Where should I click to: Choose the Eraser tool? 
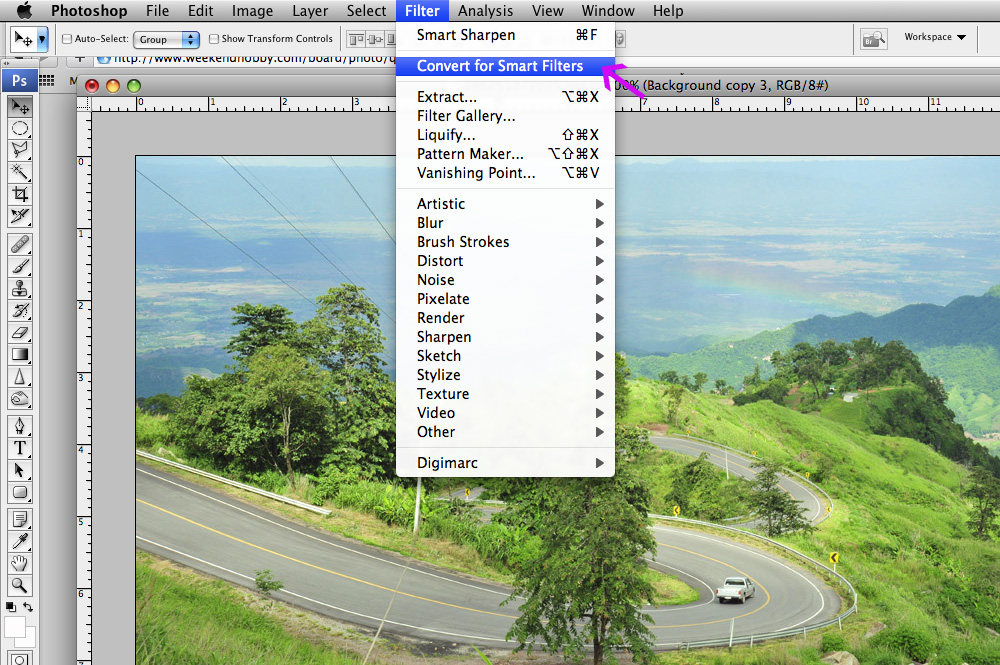20,333
